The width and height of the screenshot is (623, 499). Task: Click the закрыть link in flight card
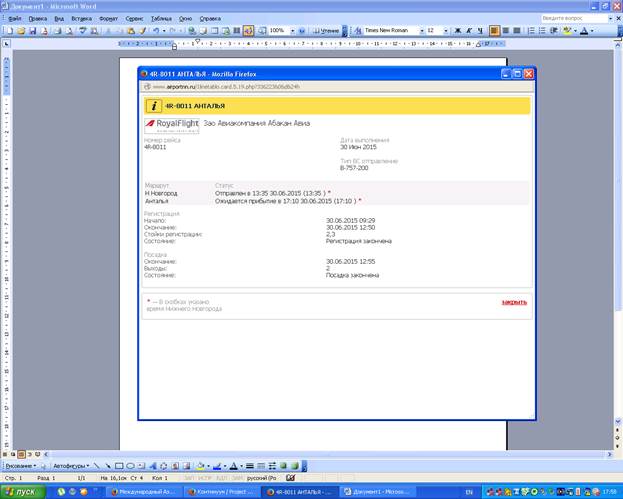click(514, 302)
